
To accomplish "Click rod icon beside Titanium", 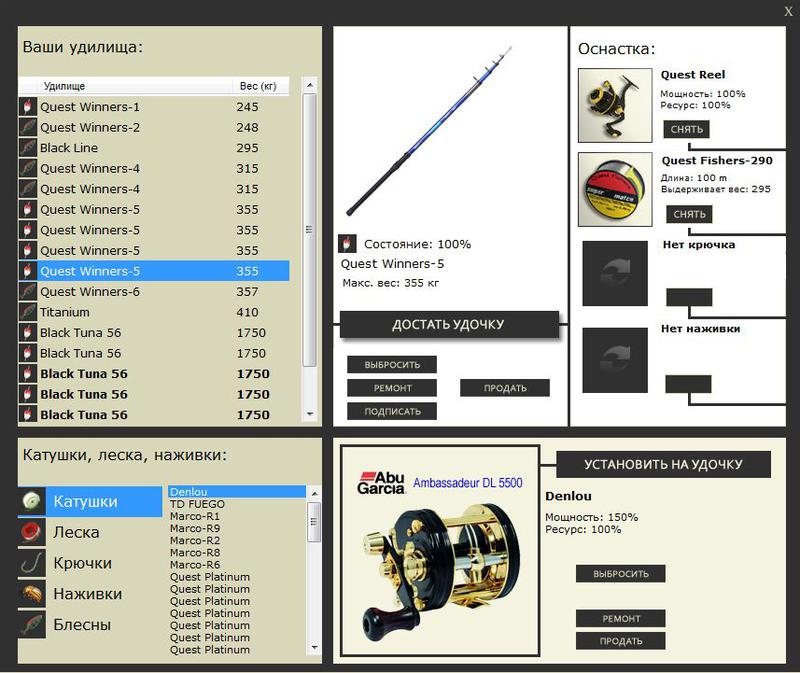I will 28,312.
